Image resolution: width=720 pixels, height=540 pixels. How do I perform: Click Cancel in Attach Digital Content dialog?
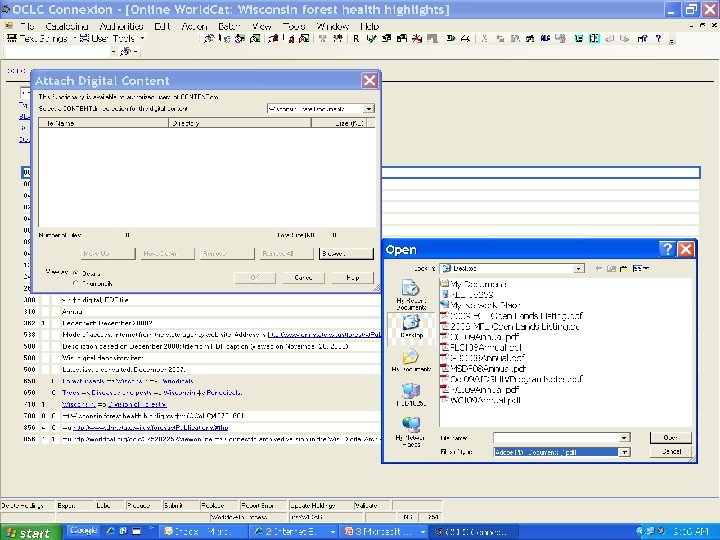(x=303, y=278)
